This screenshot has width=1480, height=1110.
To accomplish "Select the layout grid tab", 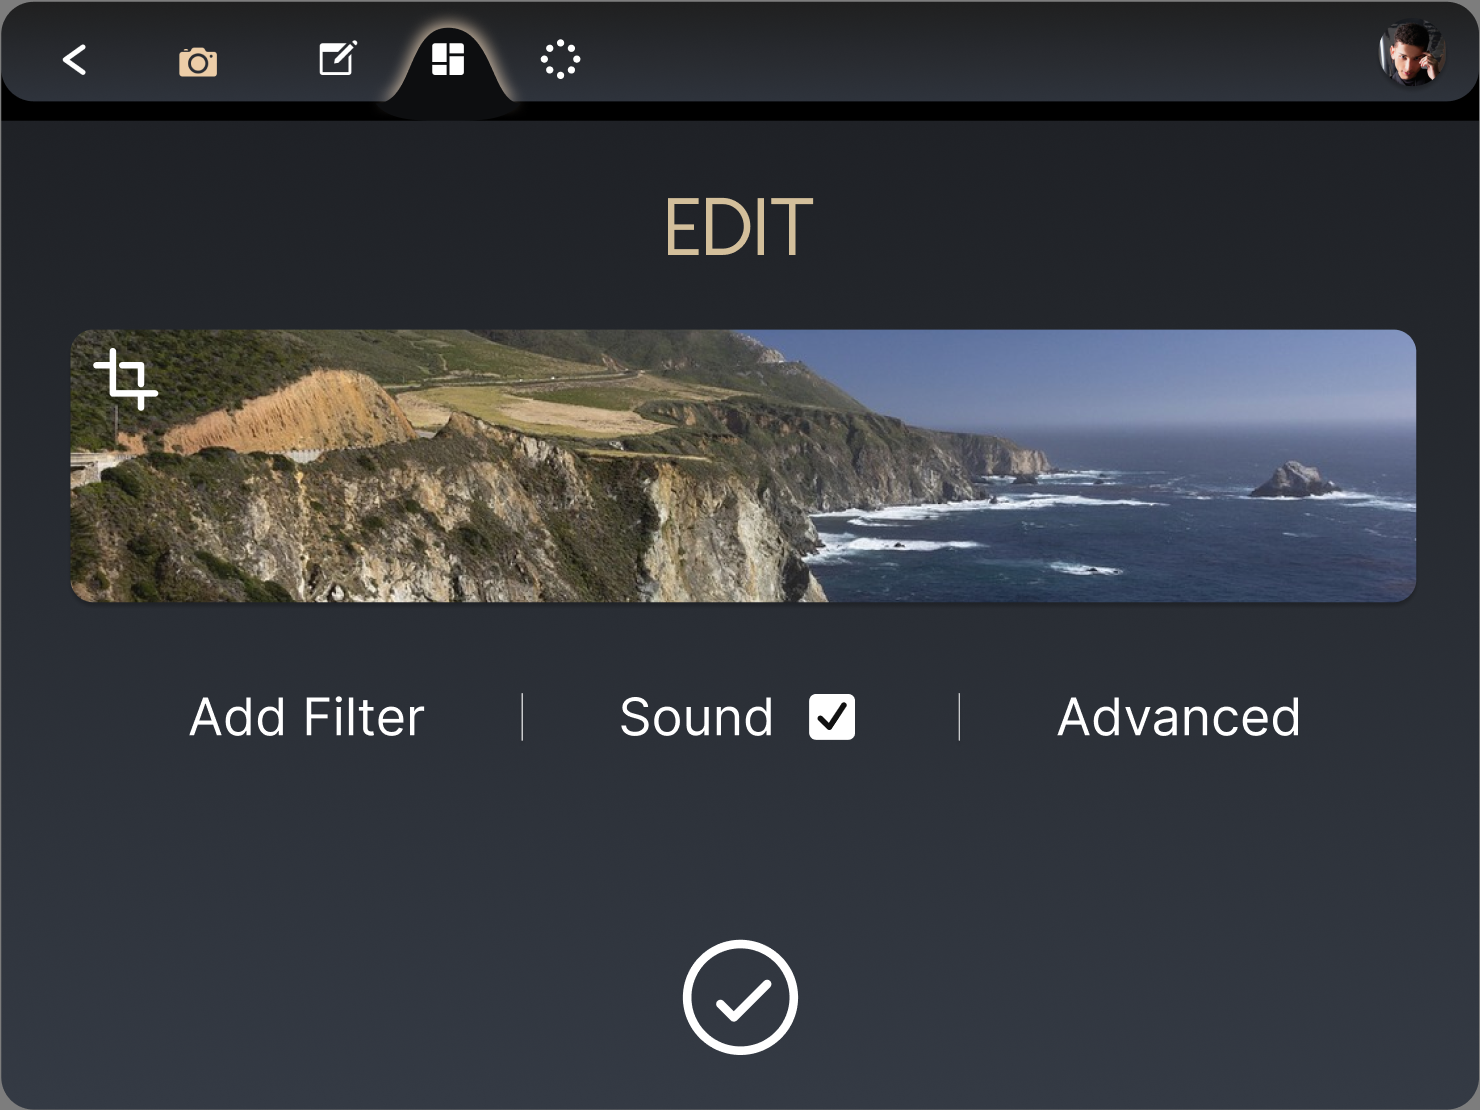I will pyautogui.click(x=448, y=59).
